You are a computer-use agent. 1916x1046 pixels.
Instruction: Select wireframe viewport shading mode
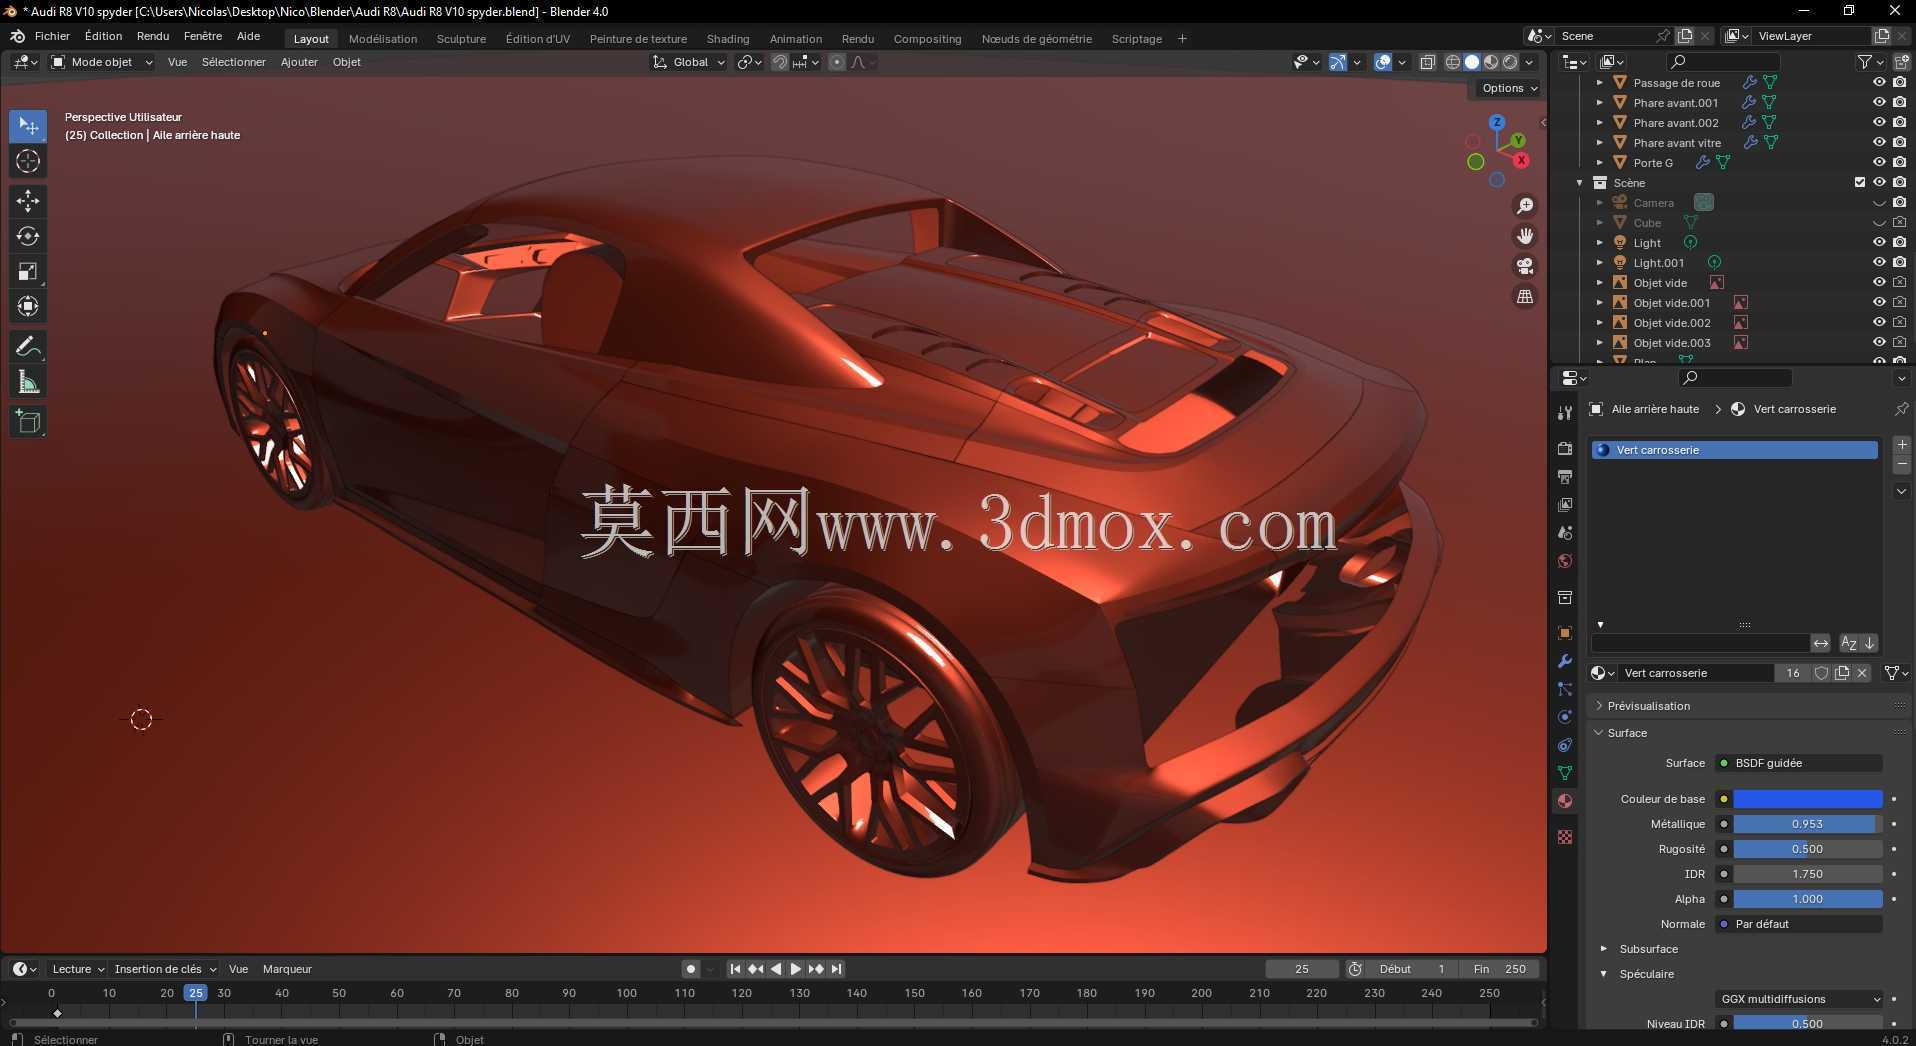[1453, 62]
